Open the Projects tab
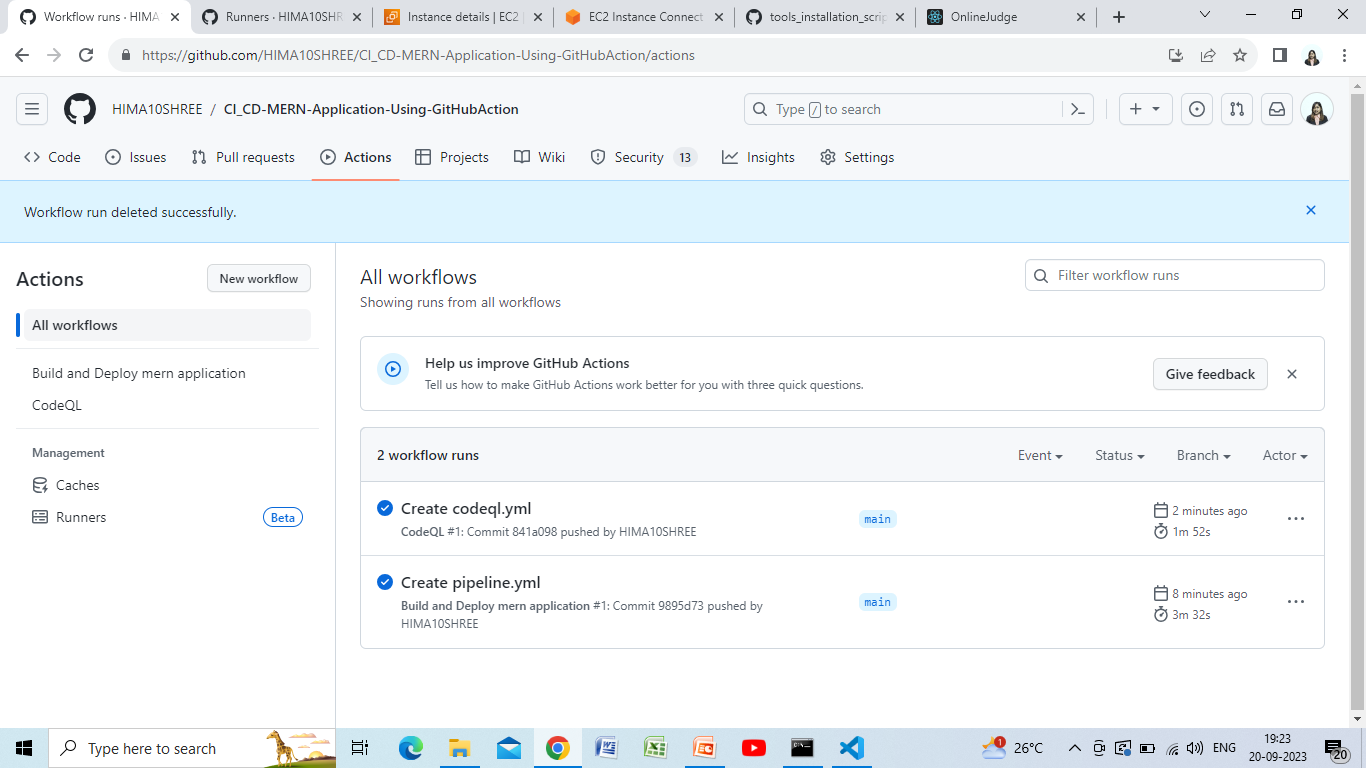Viewport: 1366px width, 768px height. 452,157
